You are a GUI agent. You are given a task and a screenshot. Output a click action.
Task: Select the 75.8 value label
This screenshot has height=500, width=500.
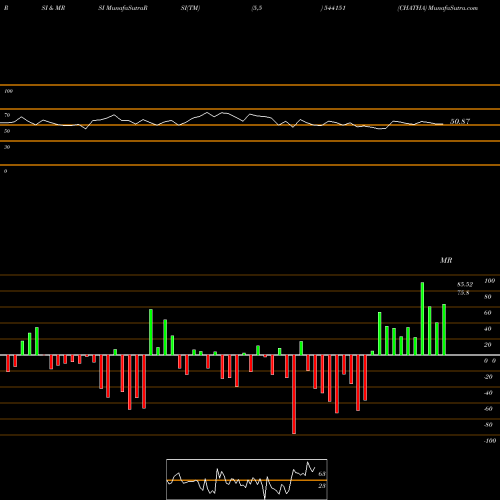tap(463, 293)
